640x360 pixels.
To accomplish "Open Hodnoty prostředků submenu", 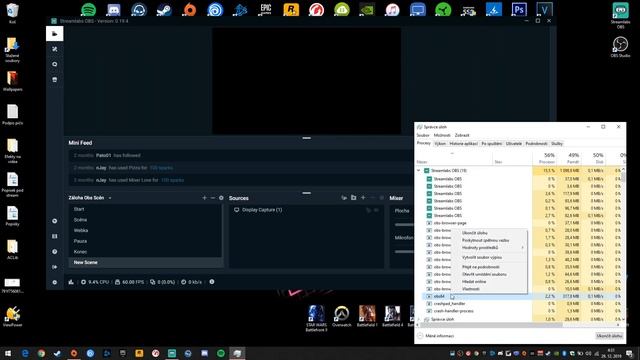I will 488,248.
